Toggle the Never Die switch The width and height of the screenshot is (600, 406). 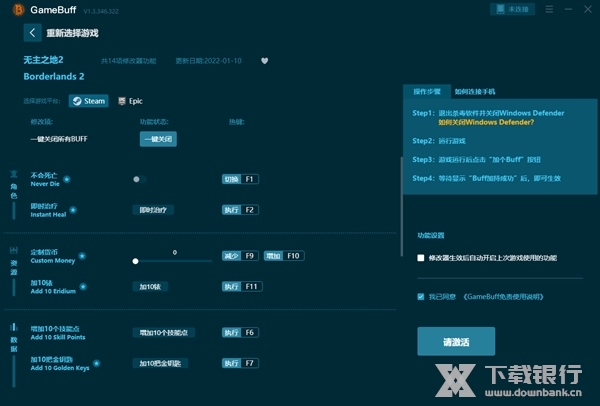(x=139, y=180)
